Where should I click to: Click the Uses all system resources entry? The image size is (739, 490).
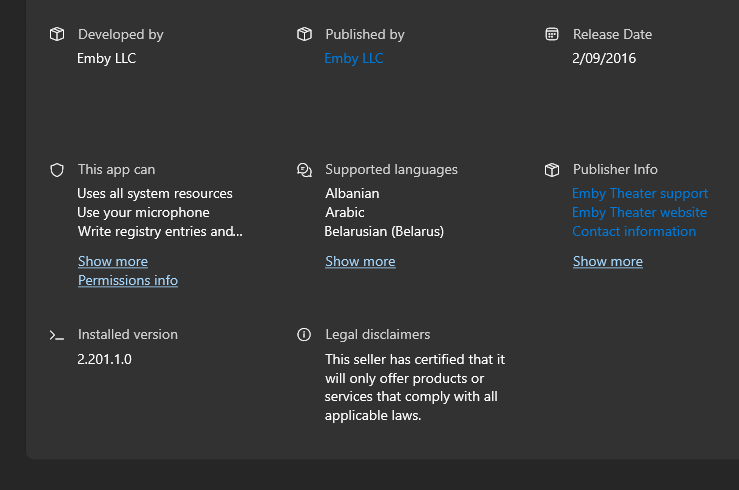click(155, 193)
